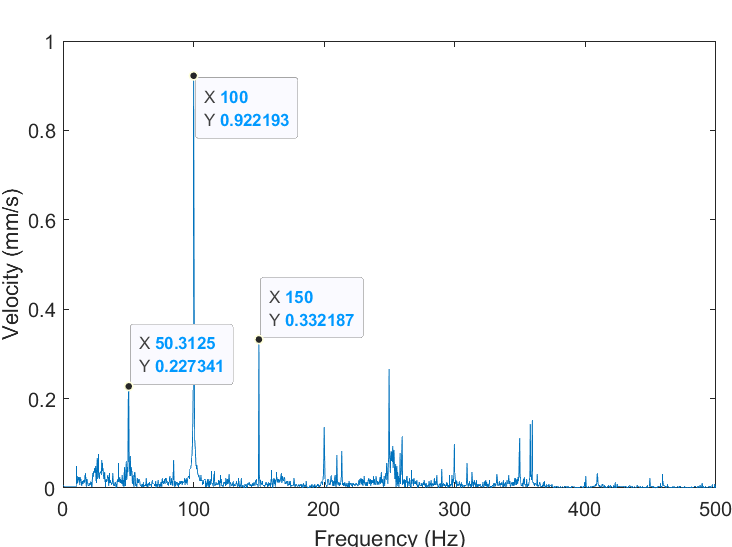Click the spectrum peak at 200 Hz

[324, 455]
